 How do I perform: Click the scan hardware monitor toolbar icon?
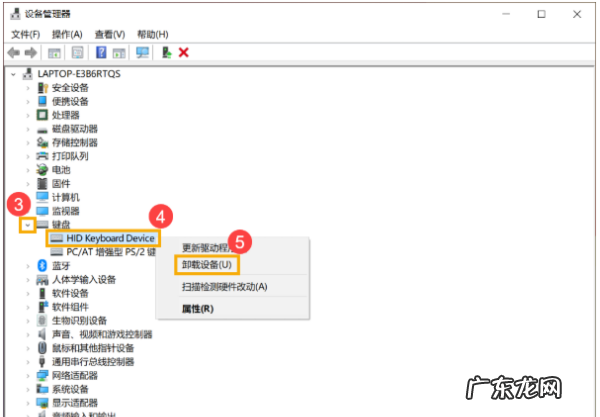pyautogui.click(x=142, y=52)
